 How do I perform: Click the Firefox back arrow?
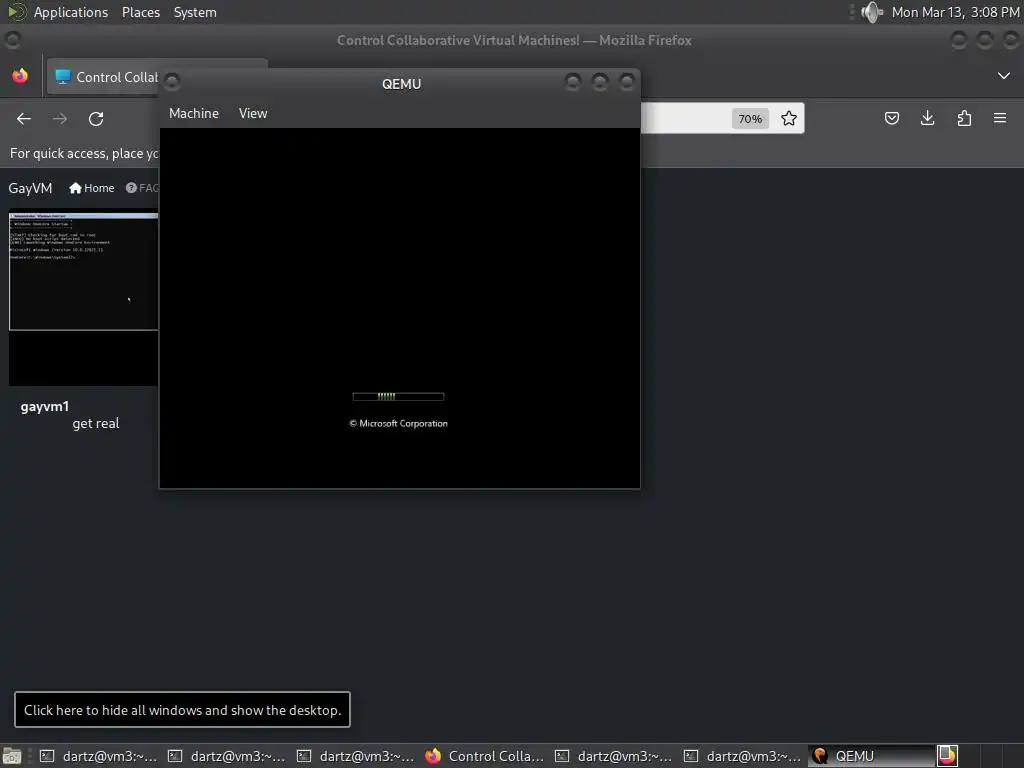click(24, 118)
